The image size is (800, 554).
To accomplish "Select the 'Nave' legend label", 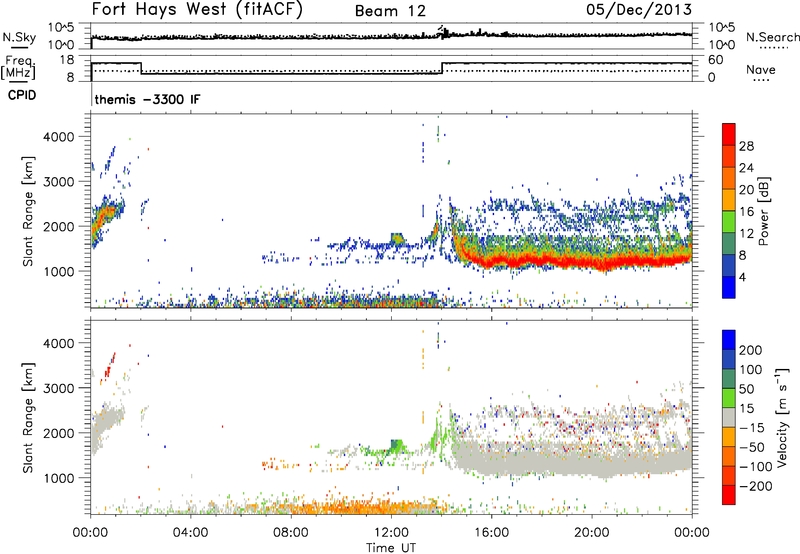I will tap(761, 70).
